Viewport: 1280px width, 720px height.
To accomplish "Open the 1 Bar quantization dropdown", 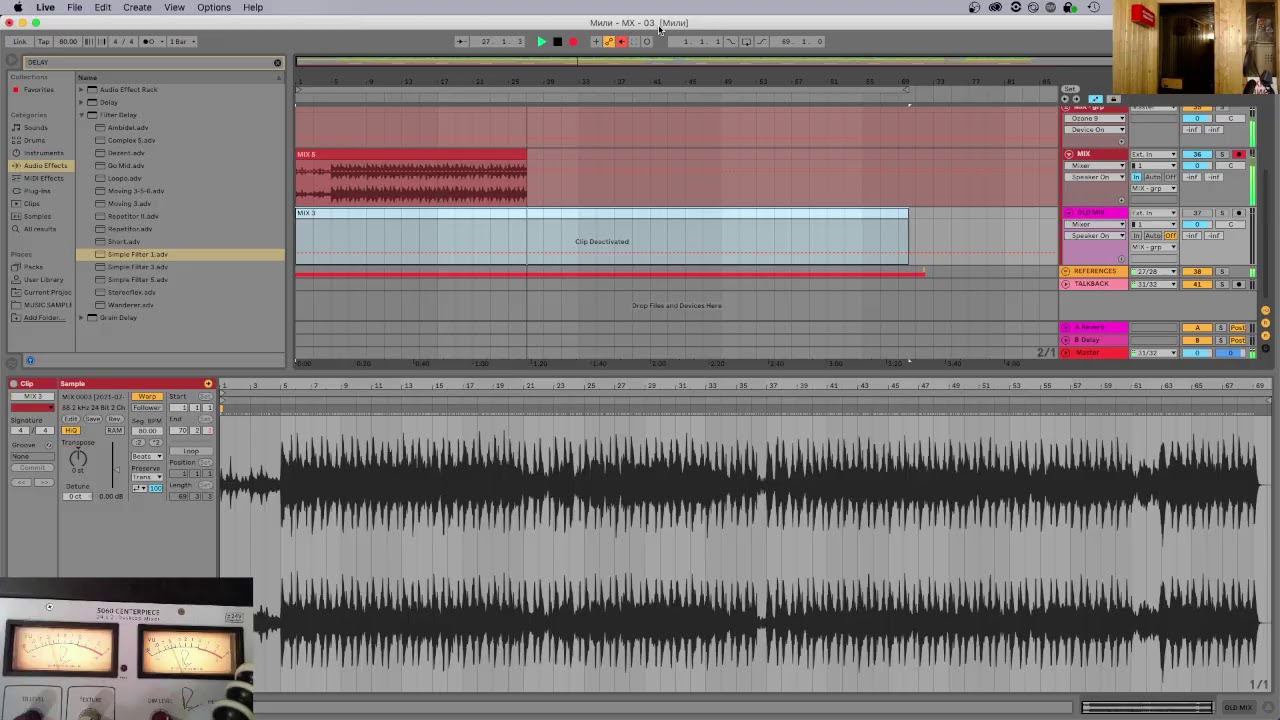I will [181, 41].
